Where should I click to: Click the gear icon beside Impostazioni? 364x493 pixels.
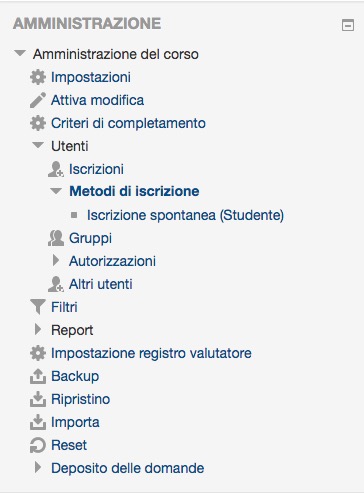(38, 77)
